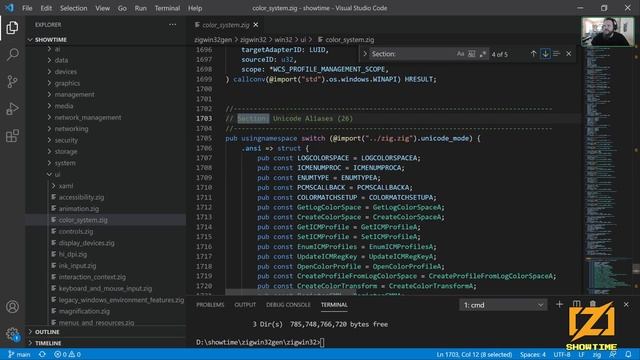Create a new terminal with plus icon

pyautogui.click(x=559, y=304)
